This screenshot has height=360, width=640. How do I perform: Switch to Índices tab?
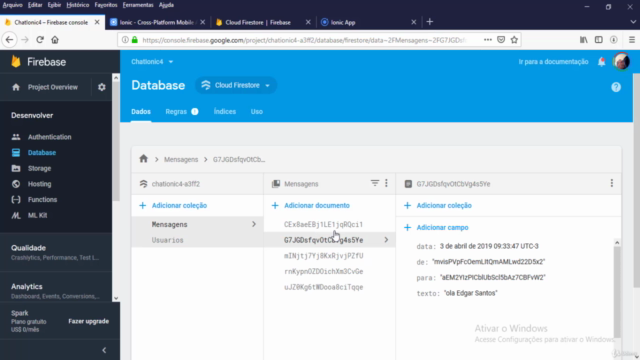tap(224, 111)
